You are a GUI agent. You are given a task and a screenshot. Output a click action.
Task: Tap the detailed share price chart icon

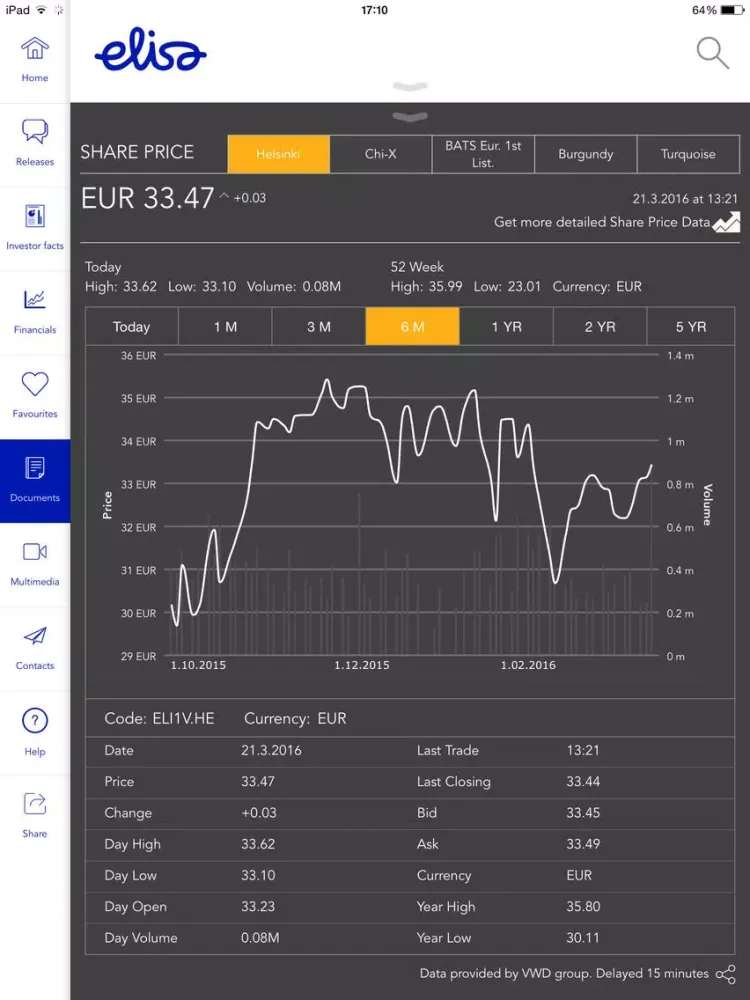point(726,222)
